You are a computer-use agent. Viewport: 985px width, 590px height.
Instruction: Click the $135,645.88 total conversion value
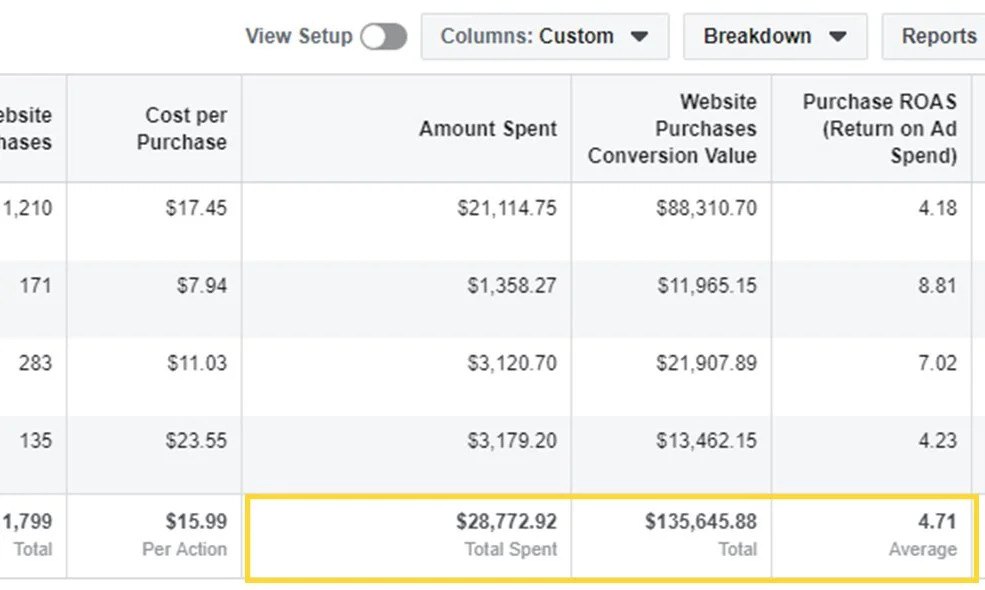(x=700, y=522)
